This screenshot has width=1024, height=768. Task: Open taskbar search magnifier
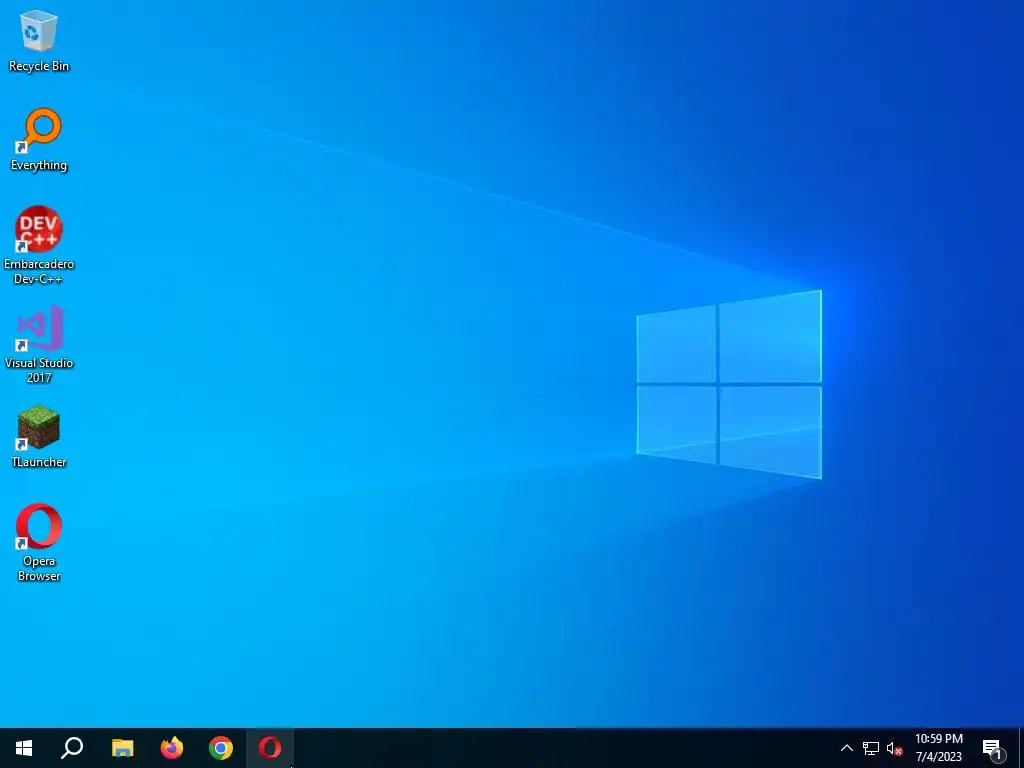click(x=72, y=748)
